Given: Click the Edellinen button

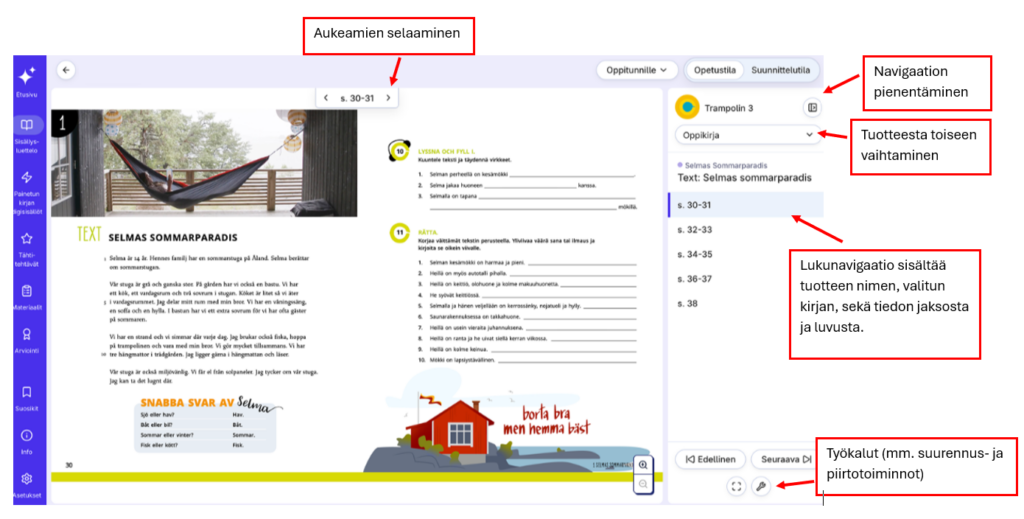Looking at the screenshot, I should coord(711,459).
